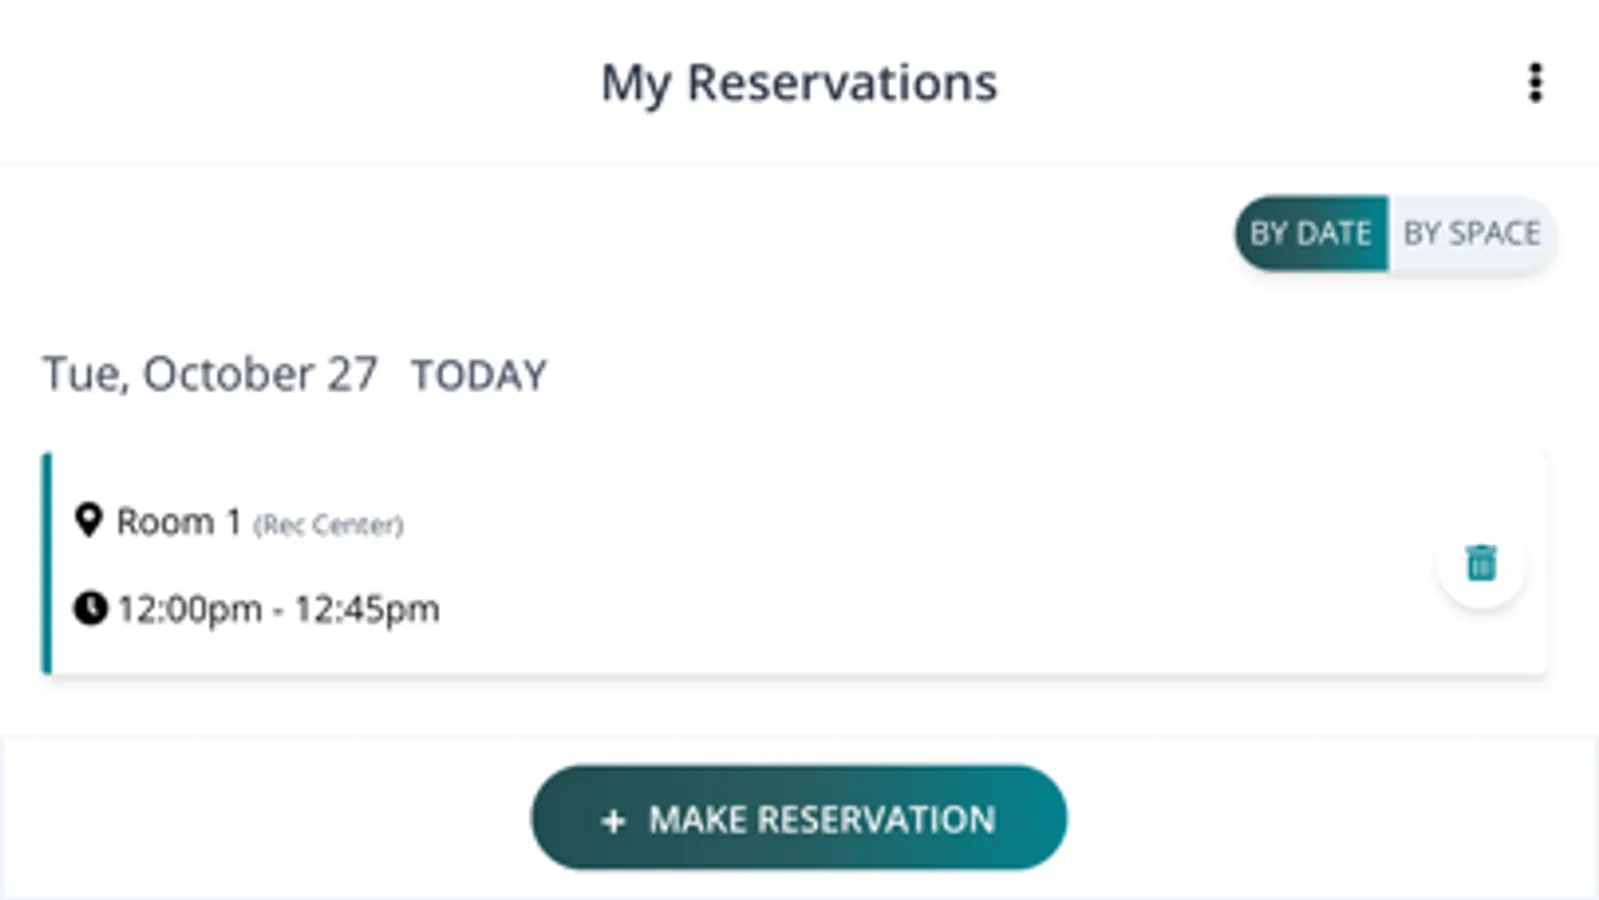The height and width of the screenshot is (900, 1599).
Task: Click the "Tue, October 27" date heading
Action: click(x=210, y=375)
